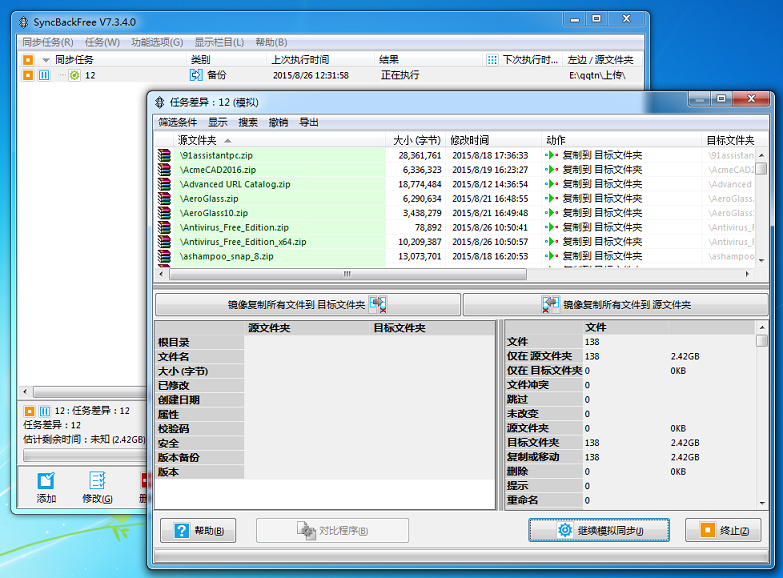Click the zip icon of ashampoo_snap_8.zip
This screenshot has height=578, width=783.
pyautogui.click(x=164, y=256)
